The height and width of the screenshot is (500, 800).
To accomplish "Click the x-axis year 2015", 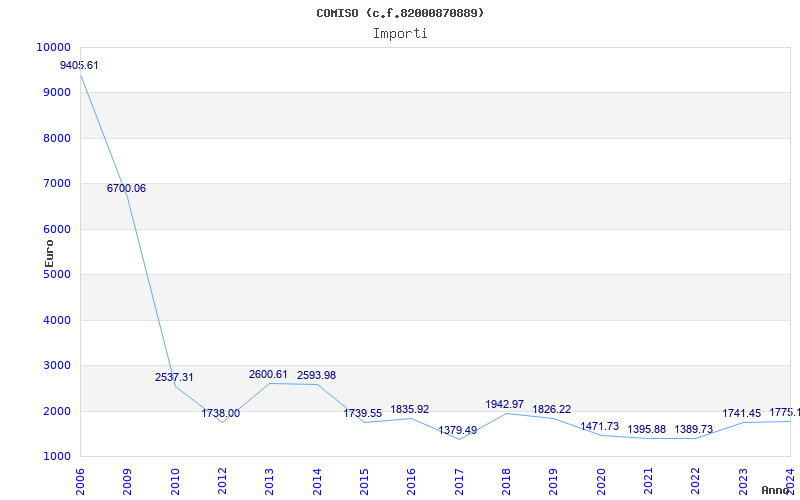I will [x=364, y=482].
